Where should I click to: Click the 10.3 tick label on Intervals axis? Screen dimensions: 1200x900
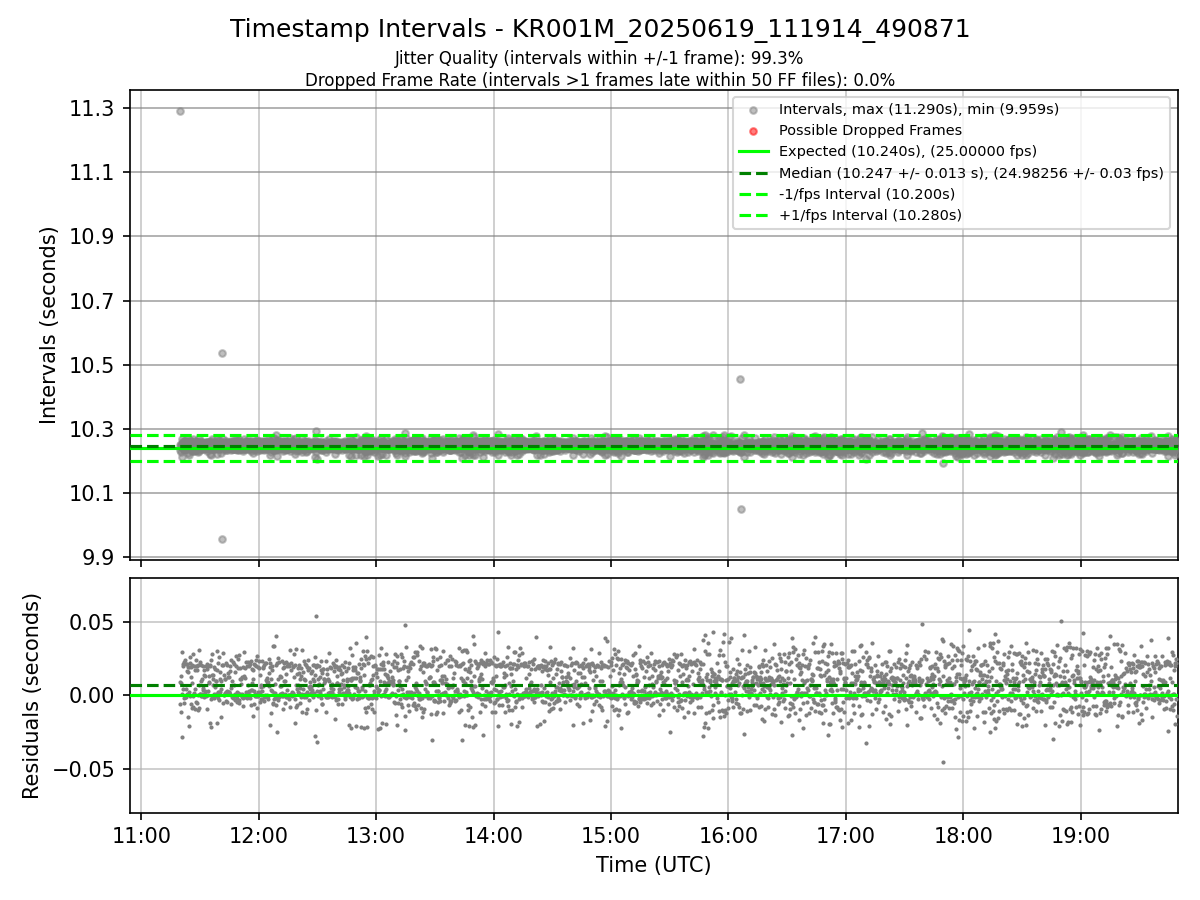coord(92,429)
